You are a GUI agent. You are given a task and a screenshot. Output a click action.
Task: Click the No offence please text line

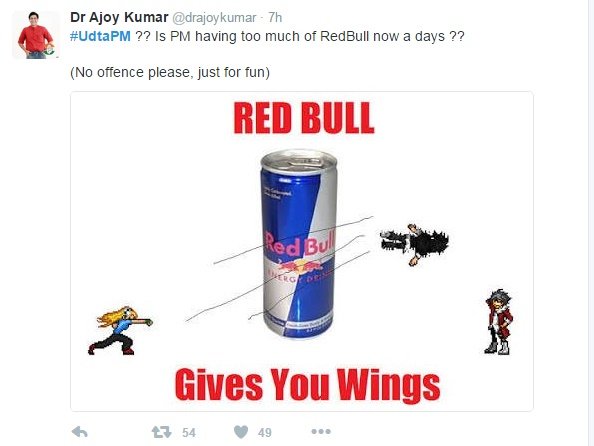click(x=170, y=72)
